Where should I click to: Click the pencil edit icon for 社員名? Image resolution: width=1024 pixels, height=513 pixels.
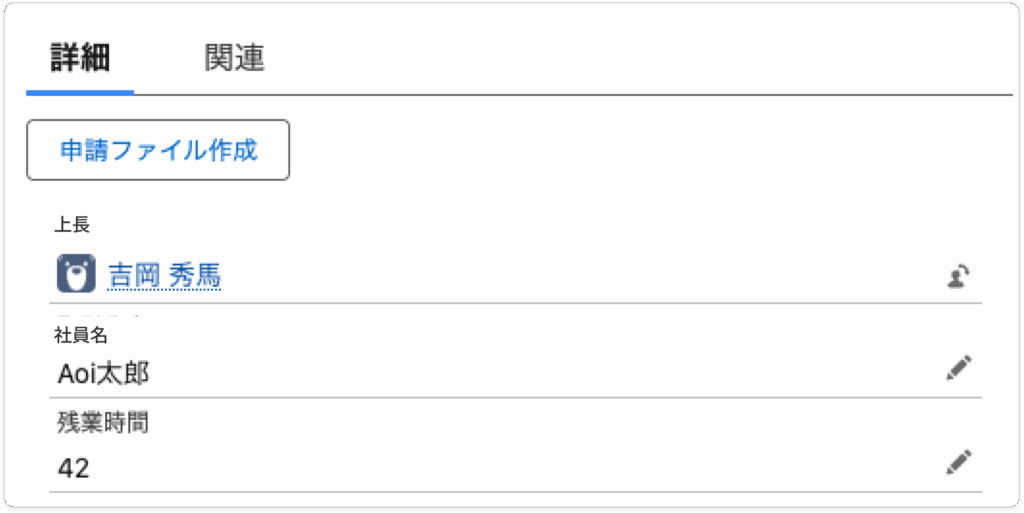[958, 368]
